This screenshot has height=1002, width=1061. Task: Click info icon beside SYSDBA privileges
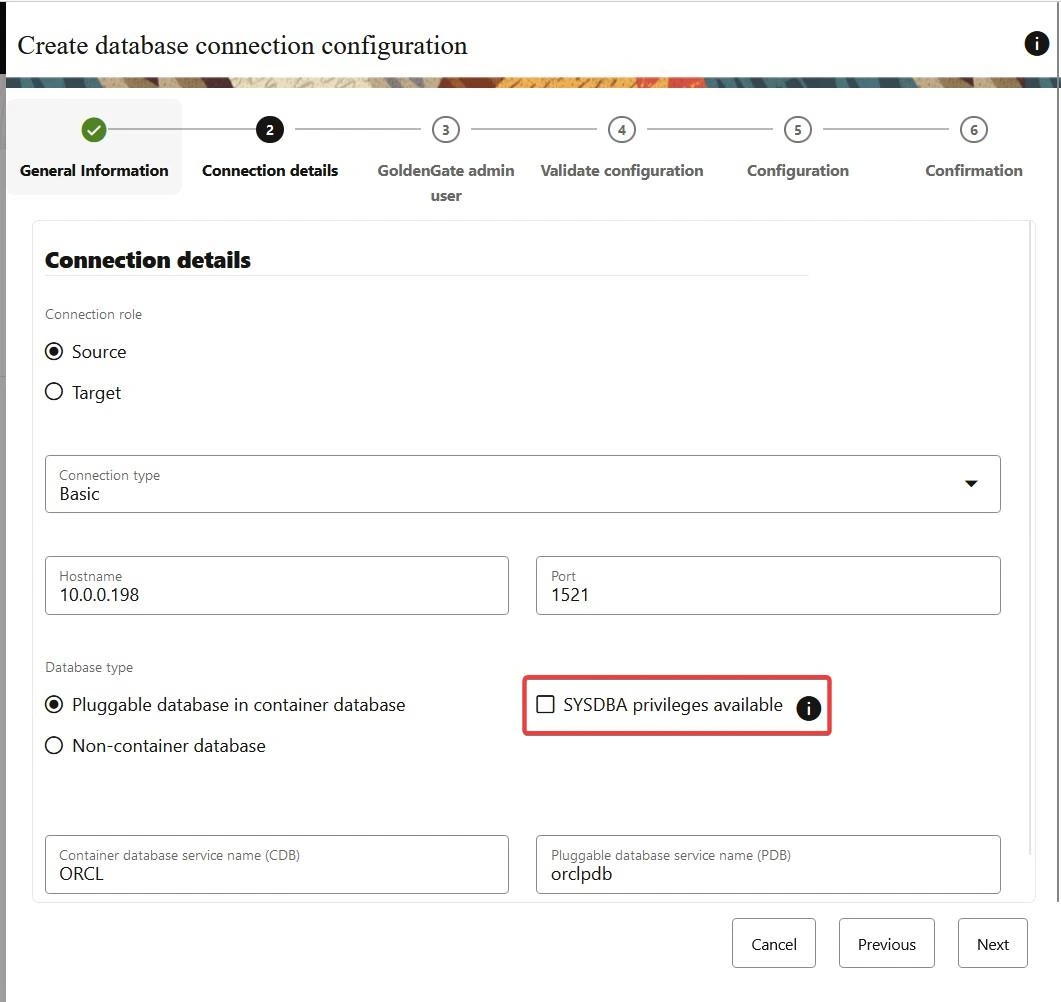click(808, 708)
